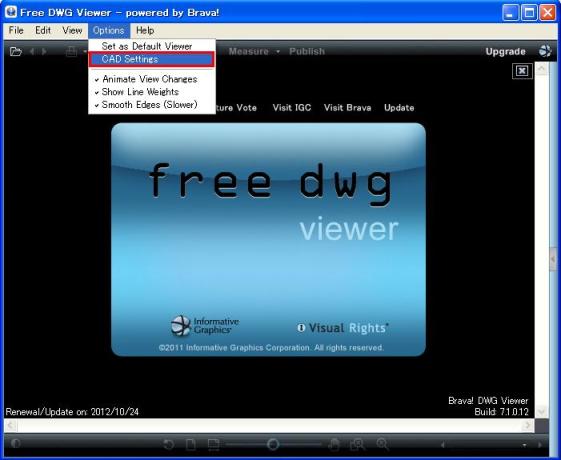
Task: Click the vertical scrollbar down arrow
Action: (541, 412)
